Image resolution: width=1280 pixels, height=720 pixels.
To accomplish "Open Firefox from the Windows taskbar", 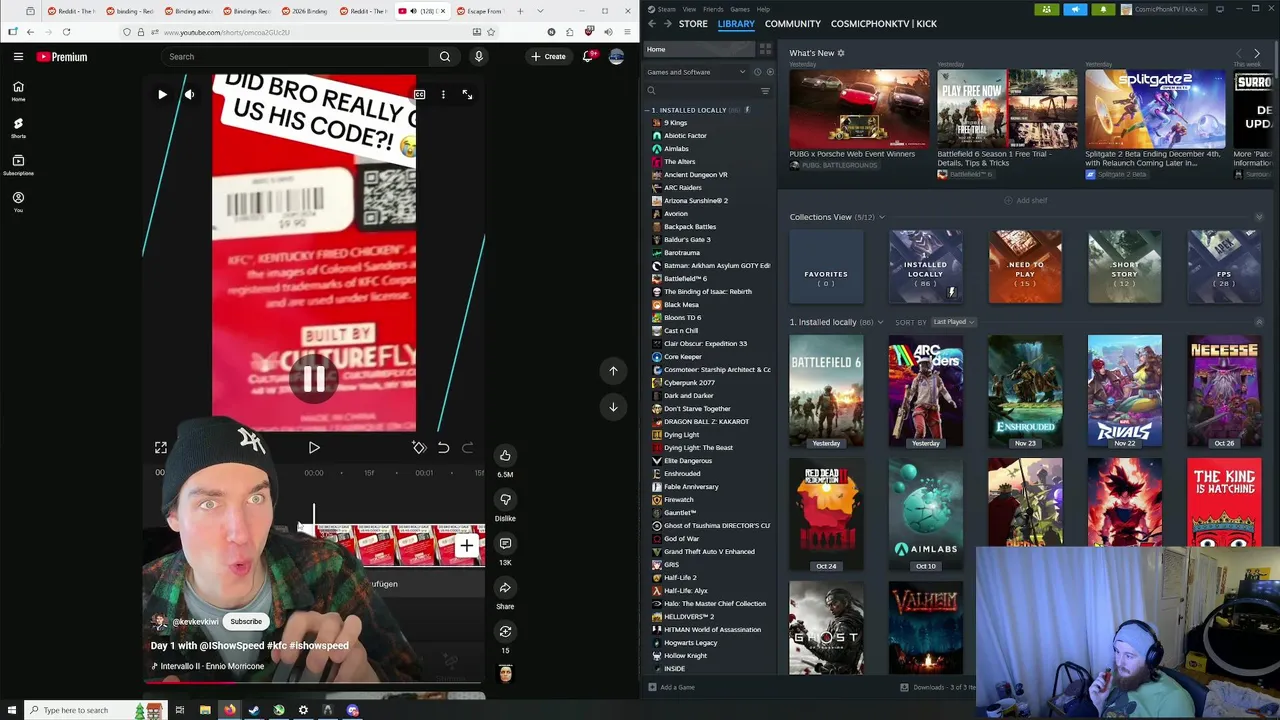I will (229, 710).
